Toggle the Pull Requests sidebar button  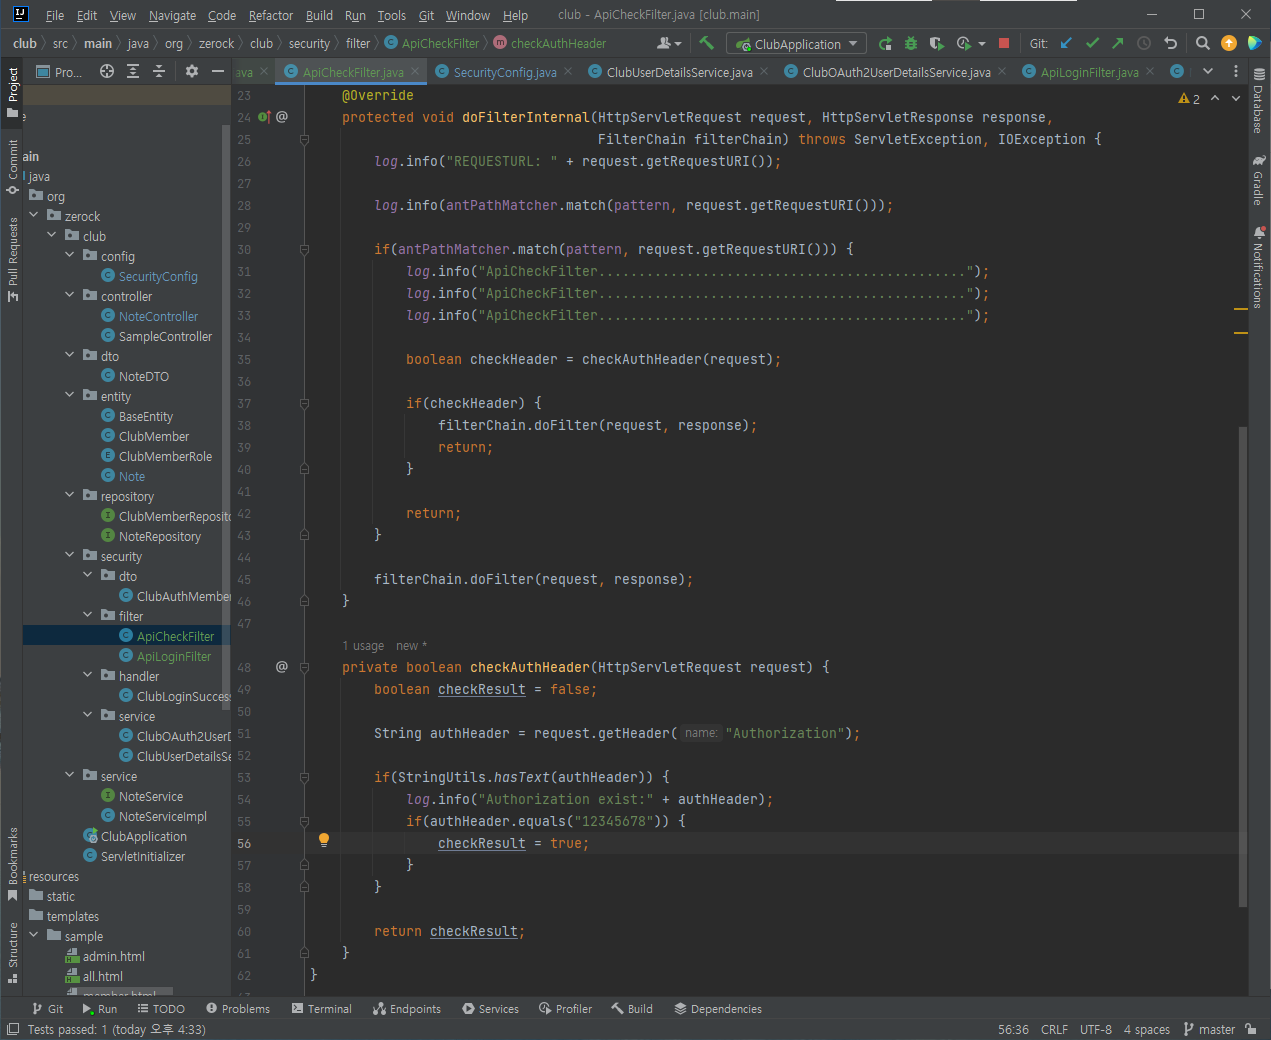click(x=12, y=259)
